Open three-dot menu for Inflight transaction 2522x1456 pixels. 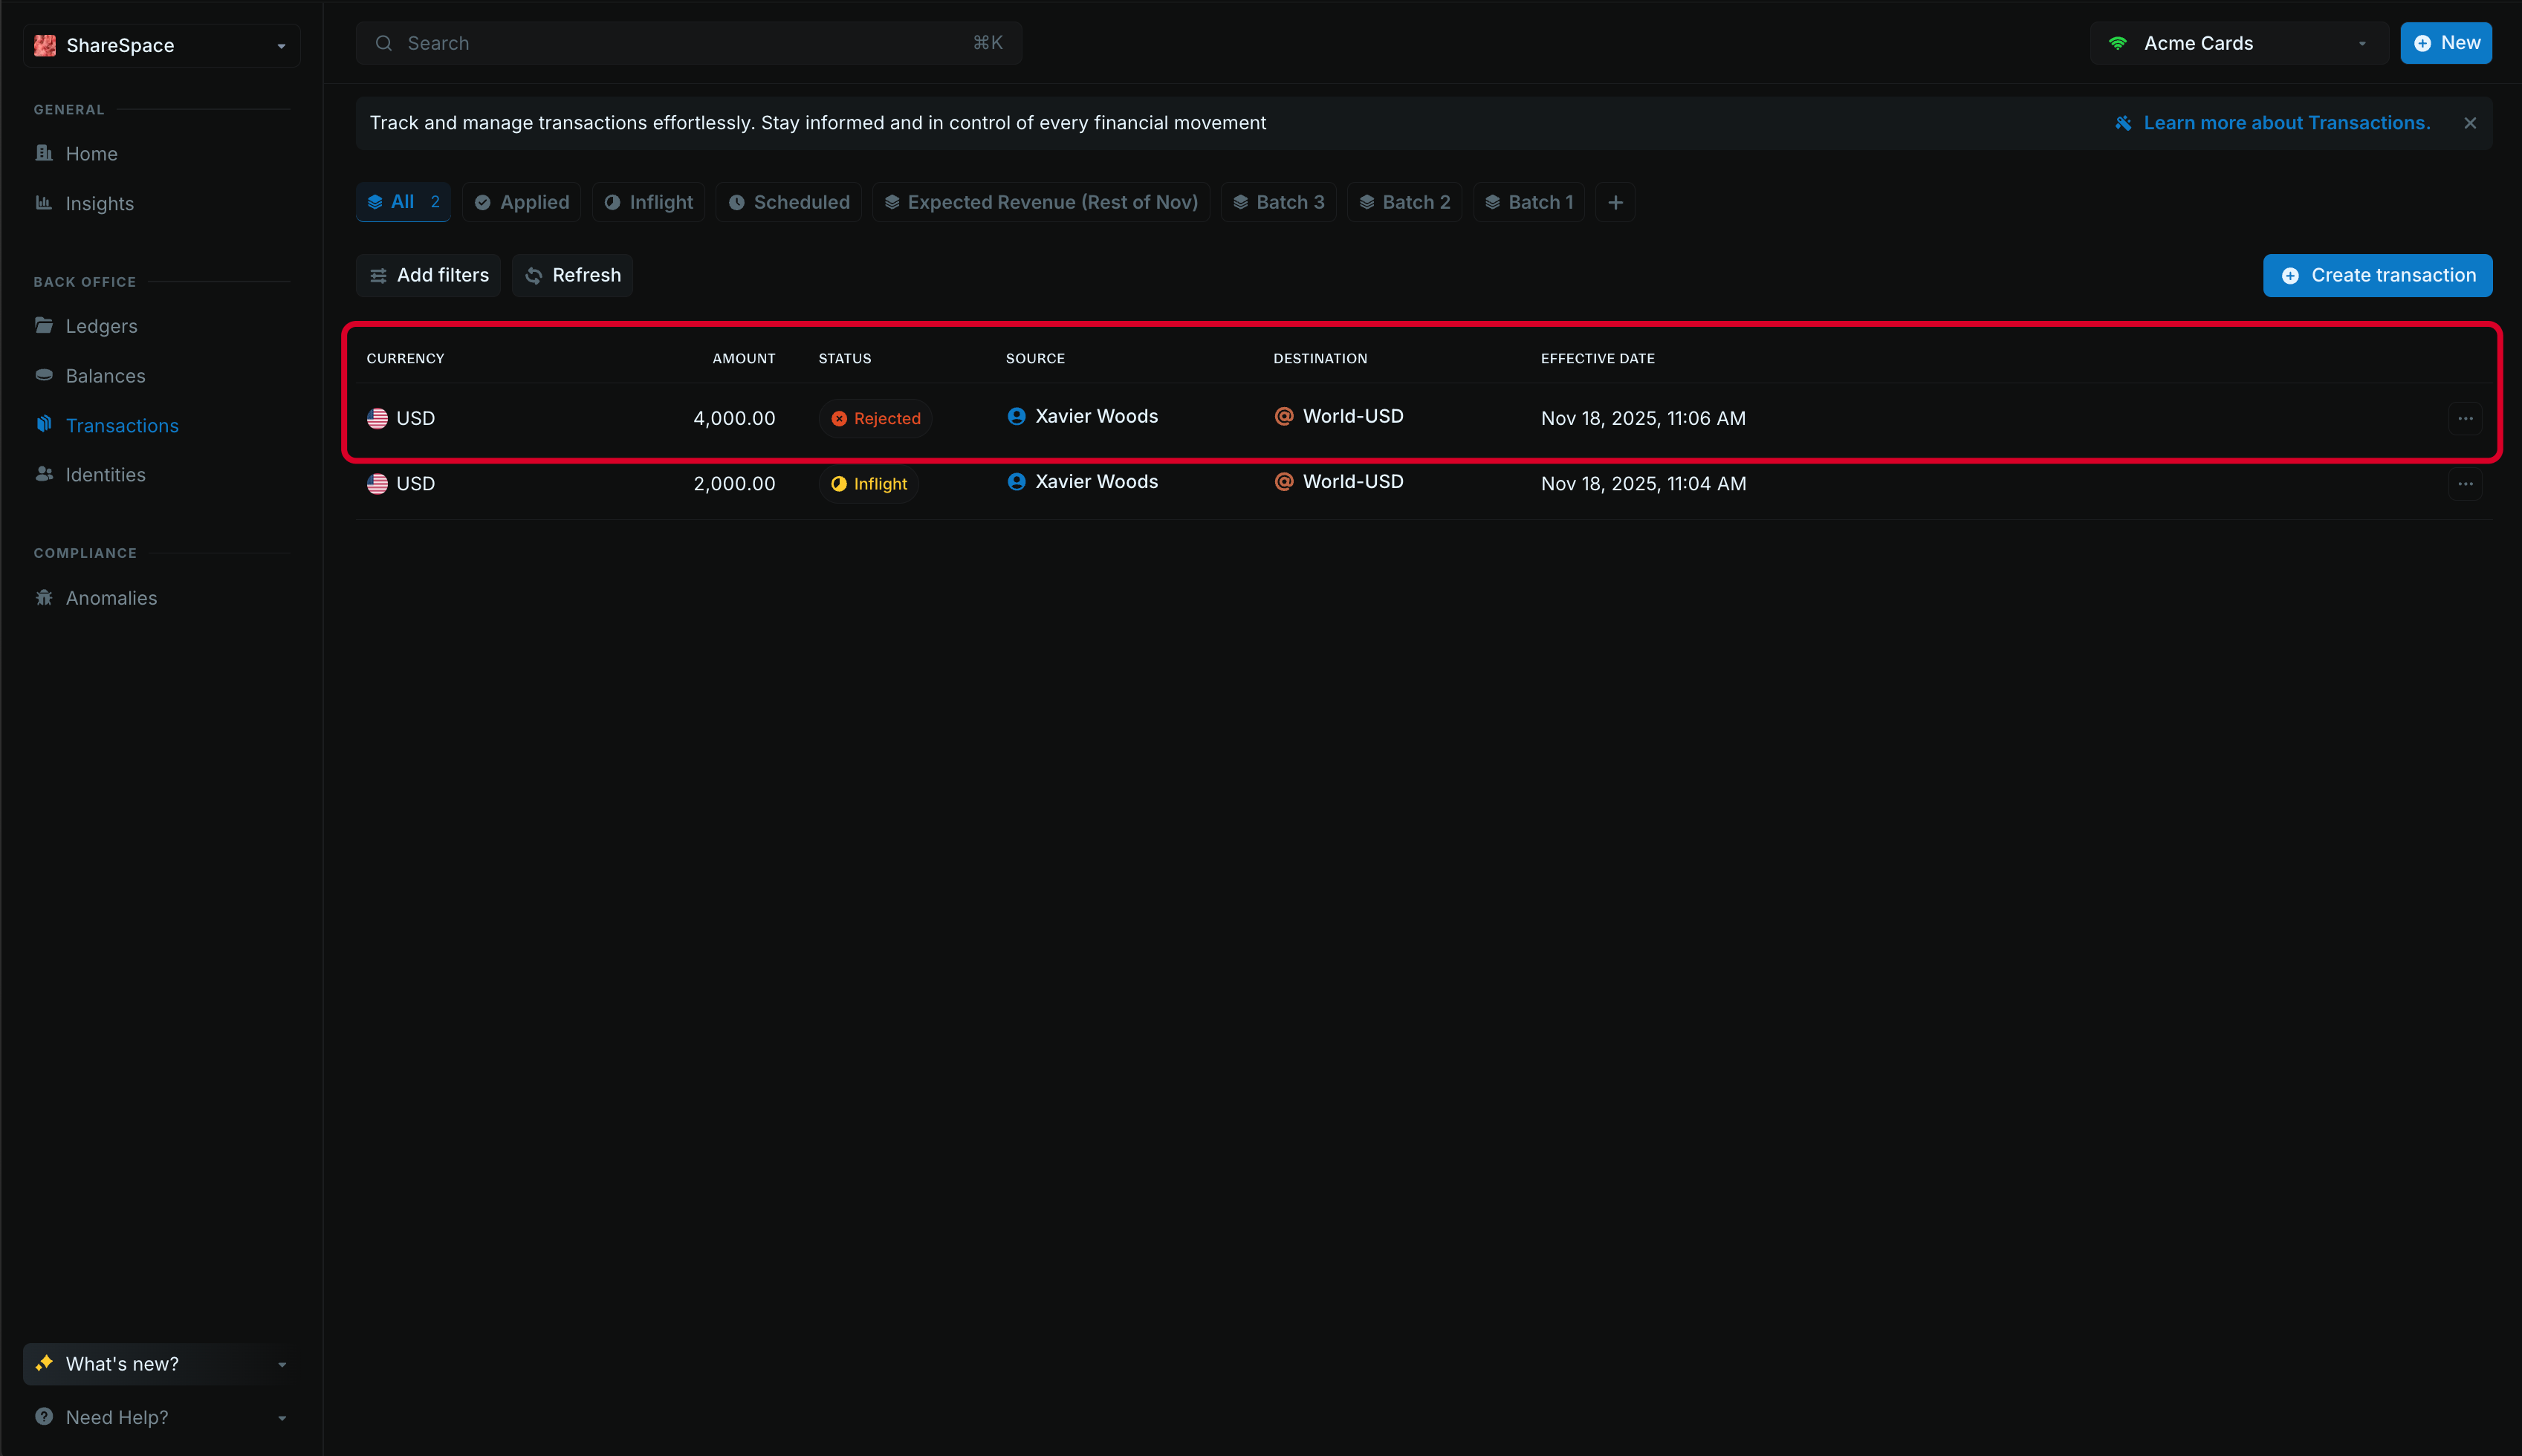[2465, 484]
